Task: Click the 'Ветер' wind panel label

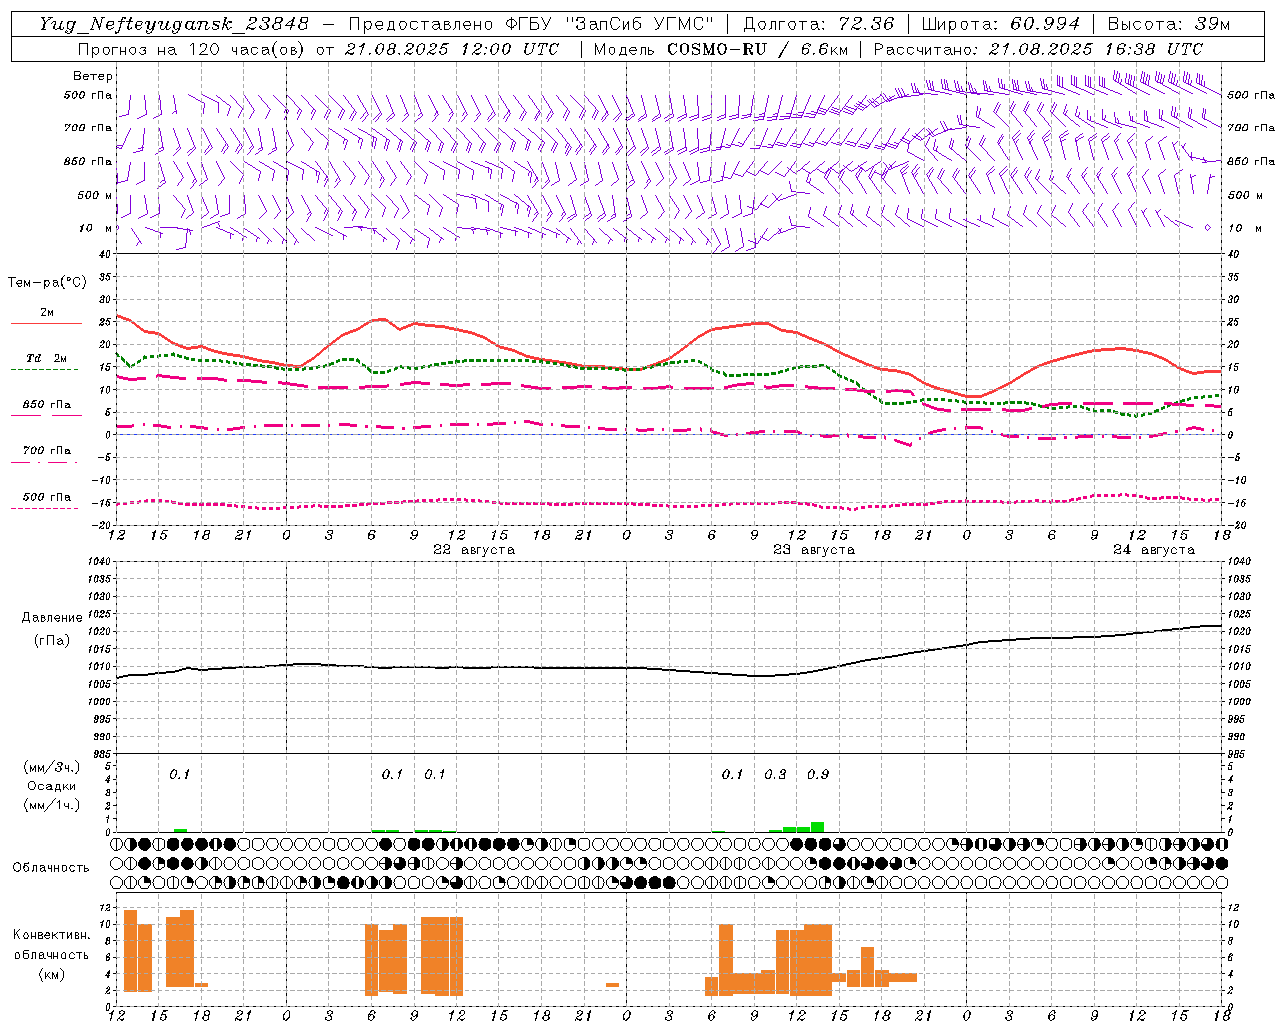Action: pyautogui.click(x=93, y=76)
